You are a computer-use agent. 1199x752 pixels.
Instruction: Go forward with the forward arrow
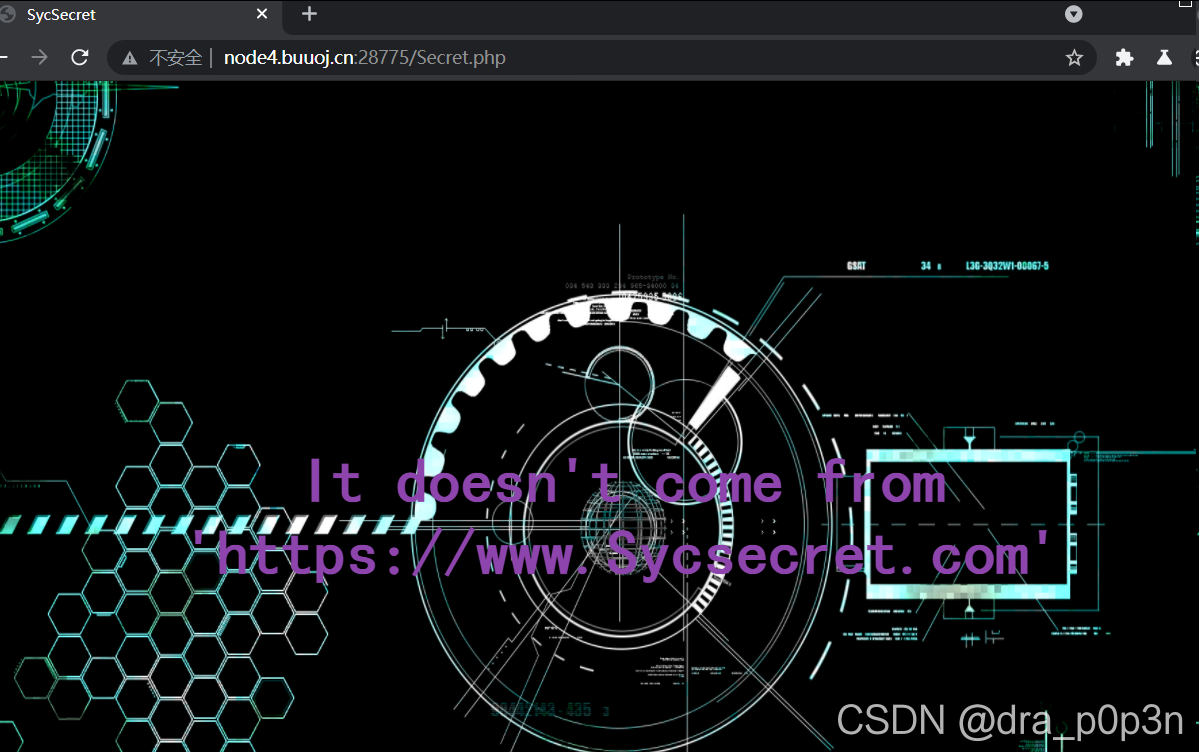(40, 57)
